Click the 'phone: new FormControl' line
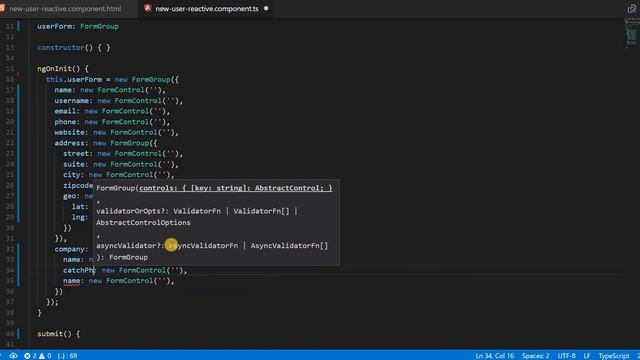This screenshot has height=360, width=640. (x=112, y=122)
